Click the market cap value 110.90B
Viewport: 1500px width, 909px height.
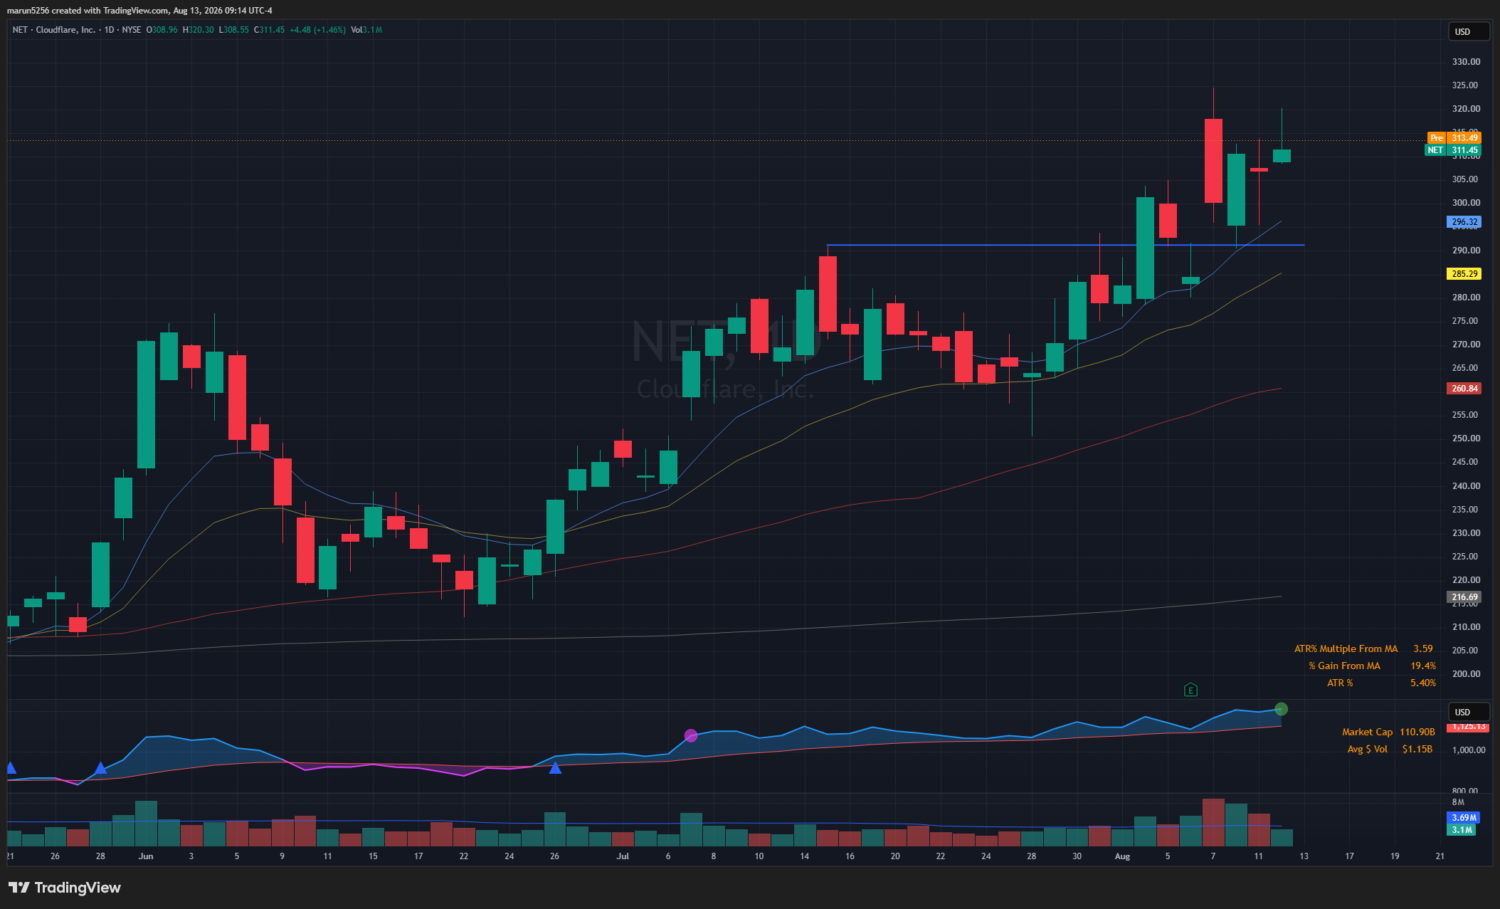point(1417,732)
